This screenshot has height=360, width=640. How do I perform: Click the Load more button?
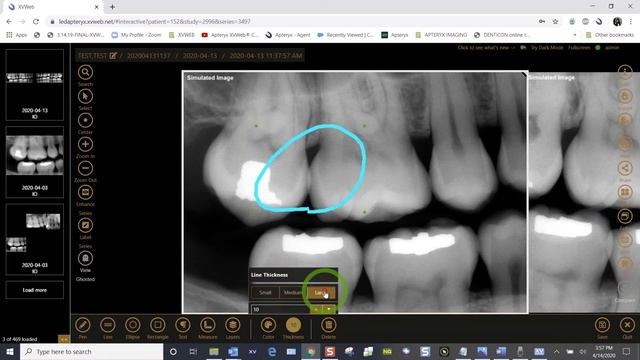click(35, 290)
